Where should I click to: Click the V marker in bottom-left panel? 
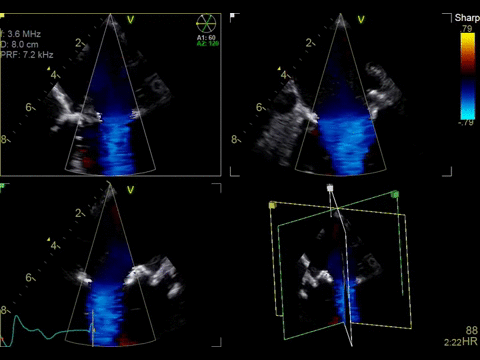pyautogui.click(x=130, y=190)
